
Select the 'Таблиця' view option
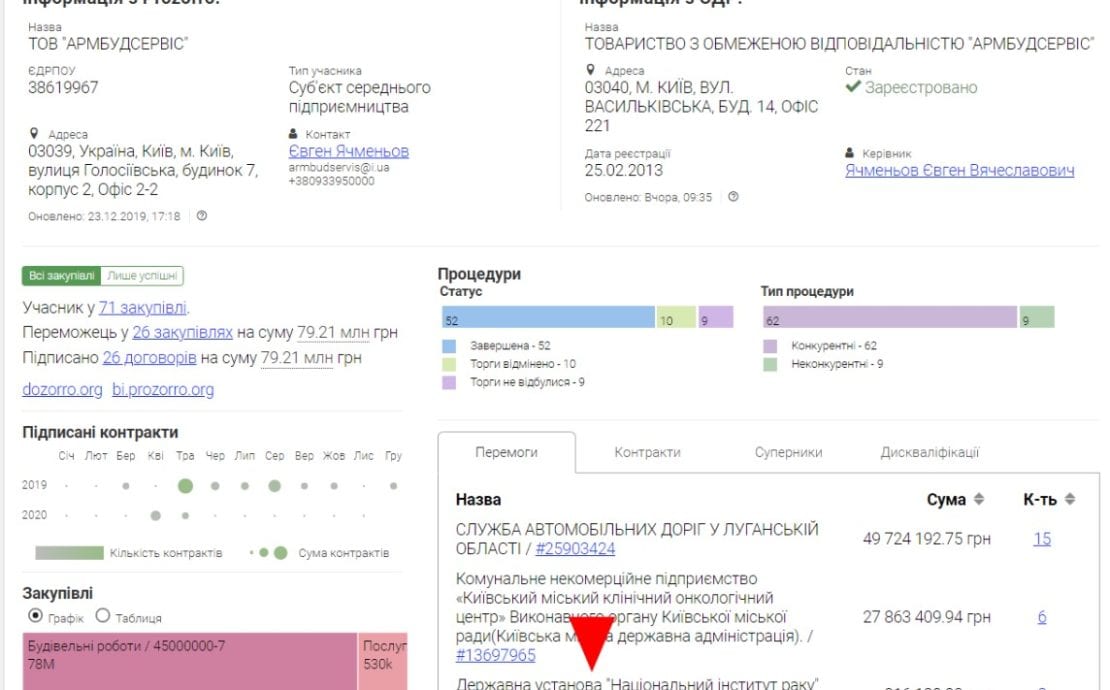pyautogui.click(x=103, y=616)
